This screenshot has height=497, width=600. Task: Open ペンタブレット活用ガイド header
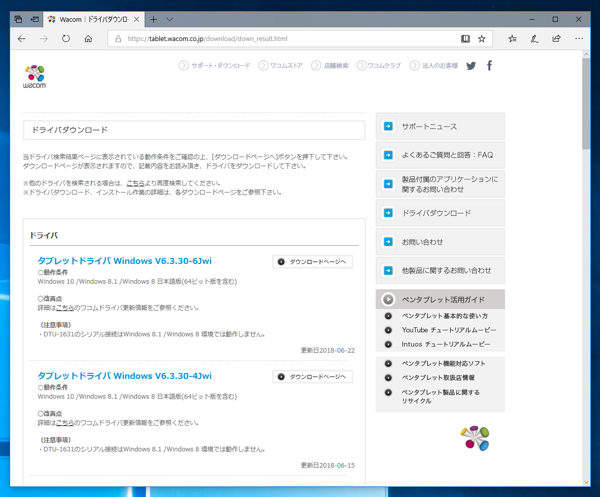(x=440, y=299)
